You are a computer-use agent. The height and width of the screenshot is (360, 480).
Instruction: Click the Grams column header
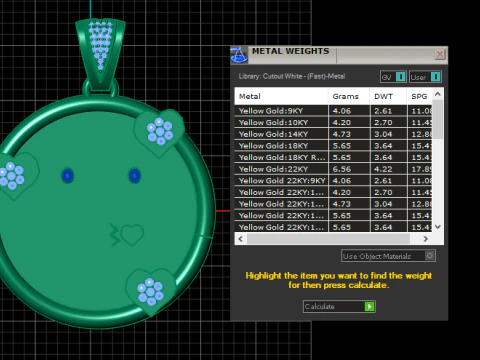pyautogui.click(x=349, y=96)
